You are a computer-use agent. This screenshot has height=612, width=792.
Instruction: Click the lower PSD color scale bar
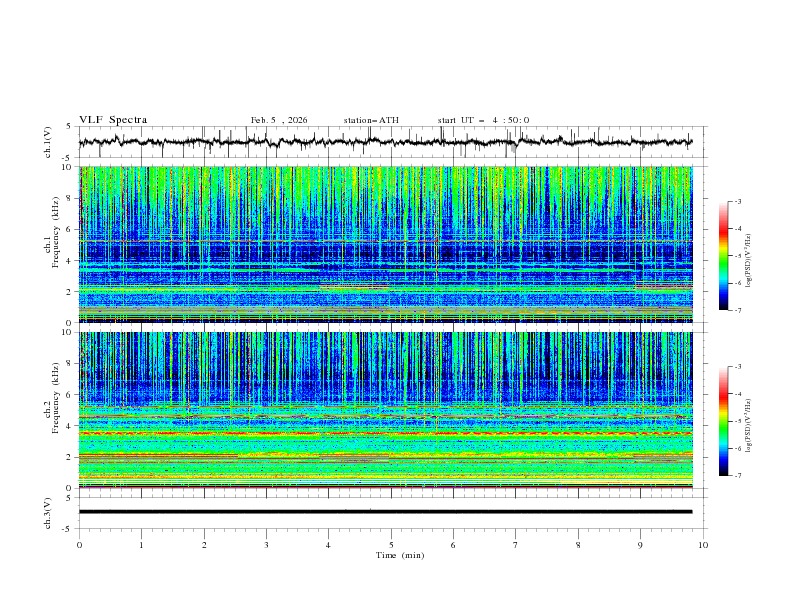(x=723, y=421)
